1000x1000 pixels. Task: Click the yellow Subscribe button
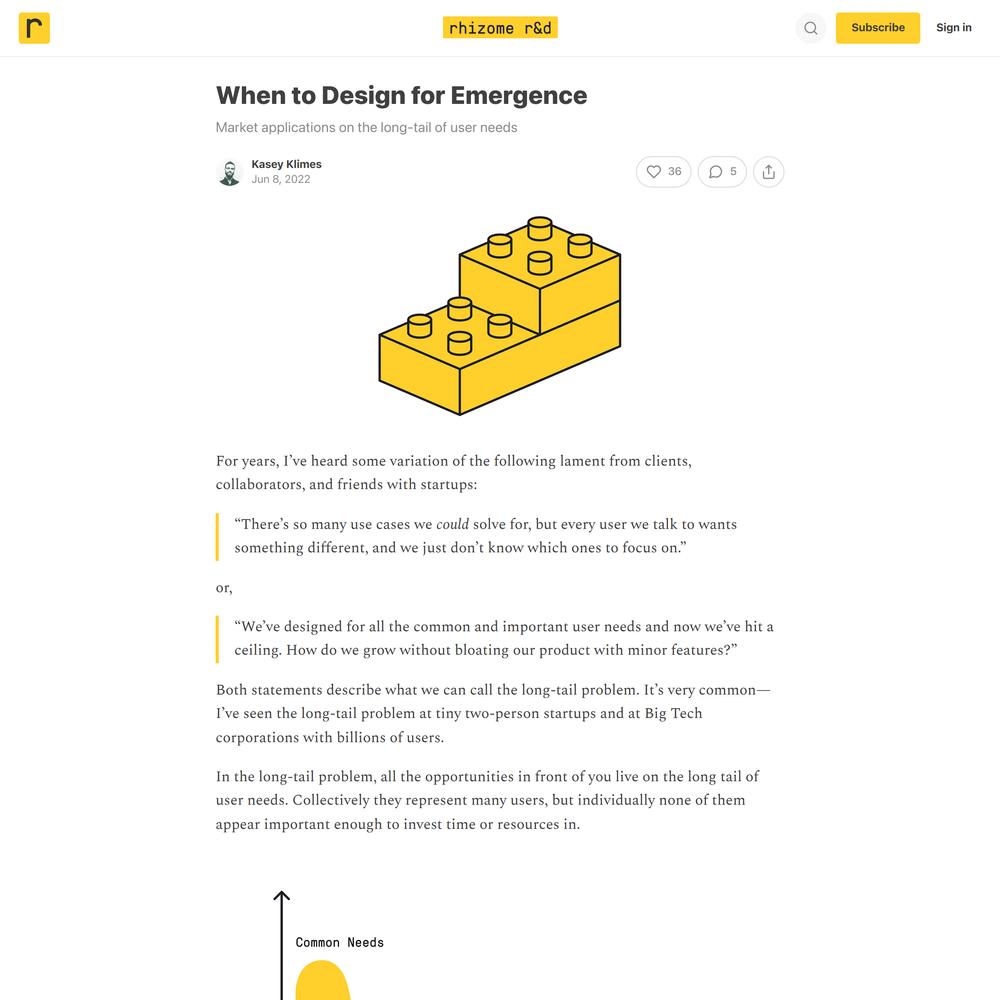coord(878,28)
